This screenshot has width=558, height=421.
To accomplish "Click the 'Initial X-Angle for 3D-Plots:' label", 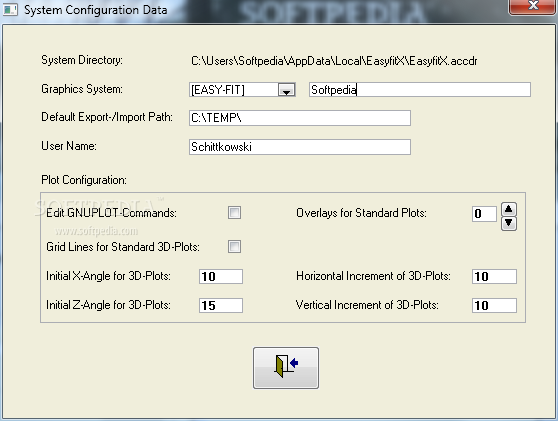I will (x=109, y=276).
